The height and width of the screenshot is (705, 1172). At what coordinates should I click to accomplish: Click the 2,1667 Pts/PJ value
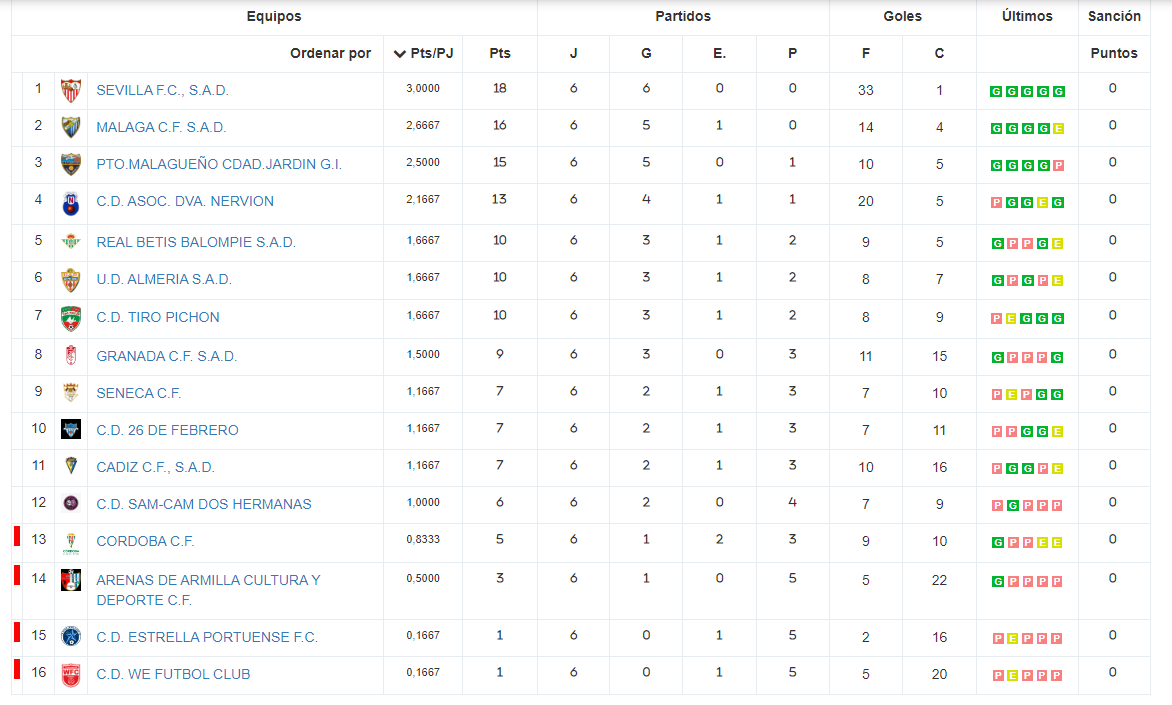(423, 200)
